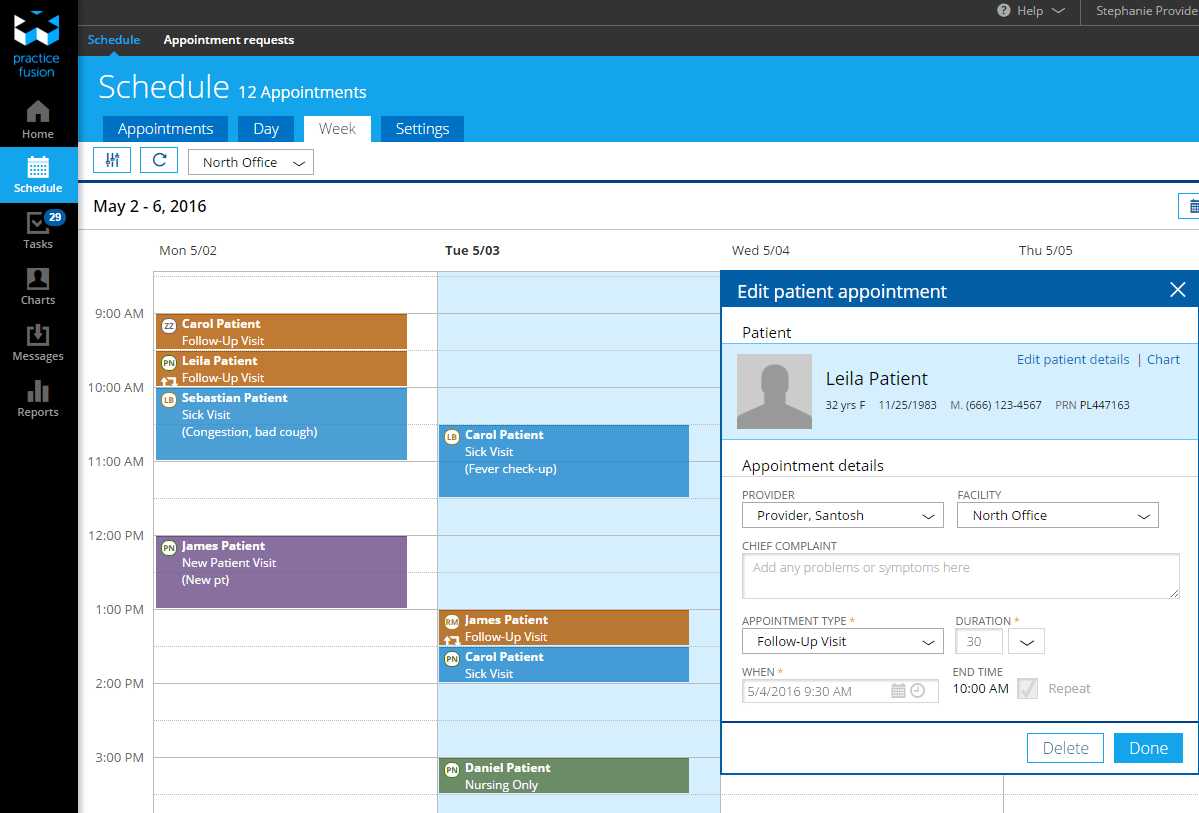Open Reports in the left sidebar

[38, 398]
